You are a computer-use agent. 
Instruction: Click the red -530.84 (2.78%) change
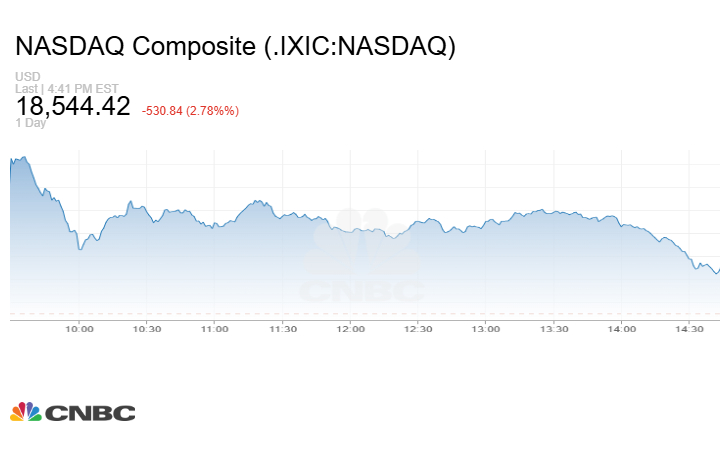pyautogui.click(x=190, y=110)
